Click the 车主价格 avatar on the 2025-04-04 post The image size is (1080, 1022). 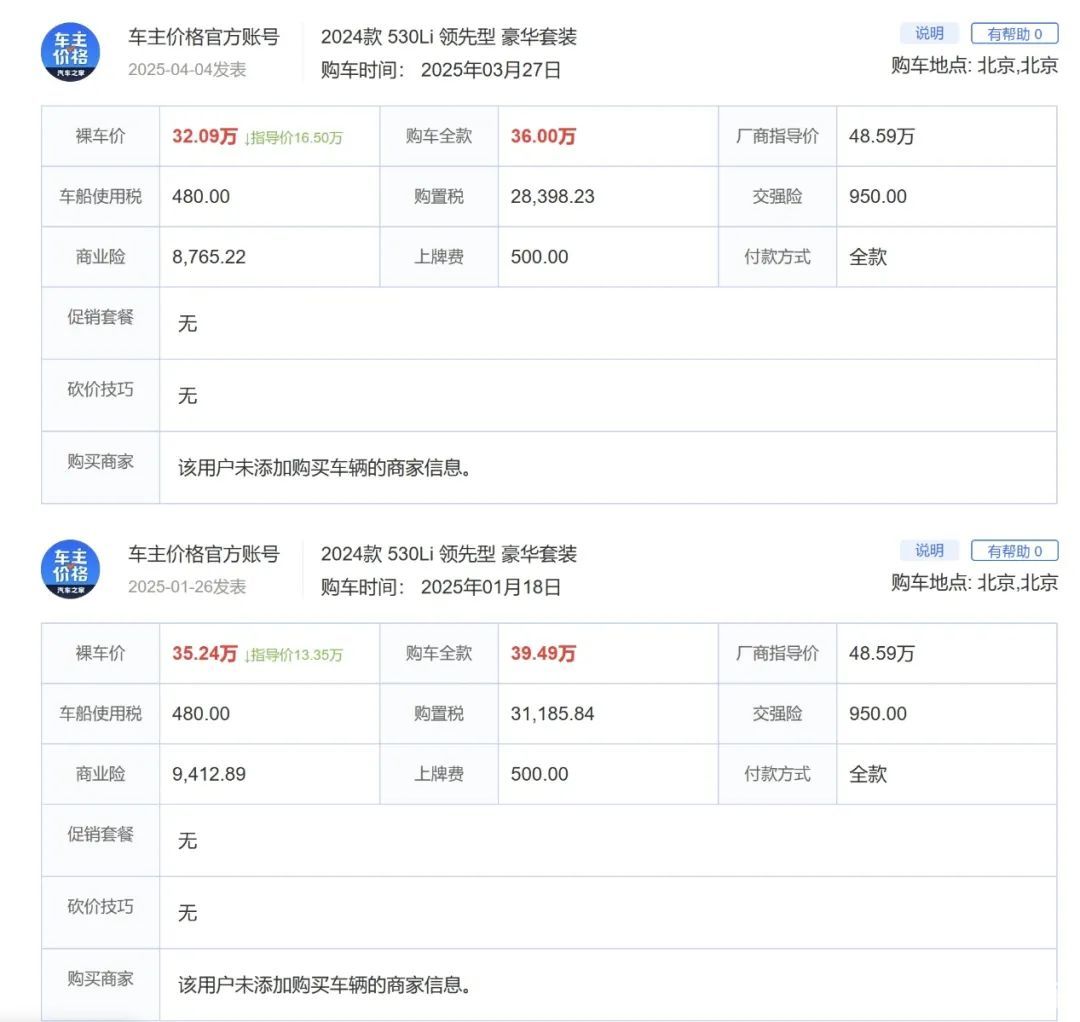[x=70, y=52]
